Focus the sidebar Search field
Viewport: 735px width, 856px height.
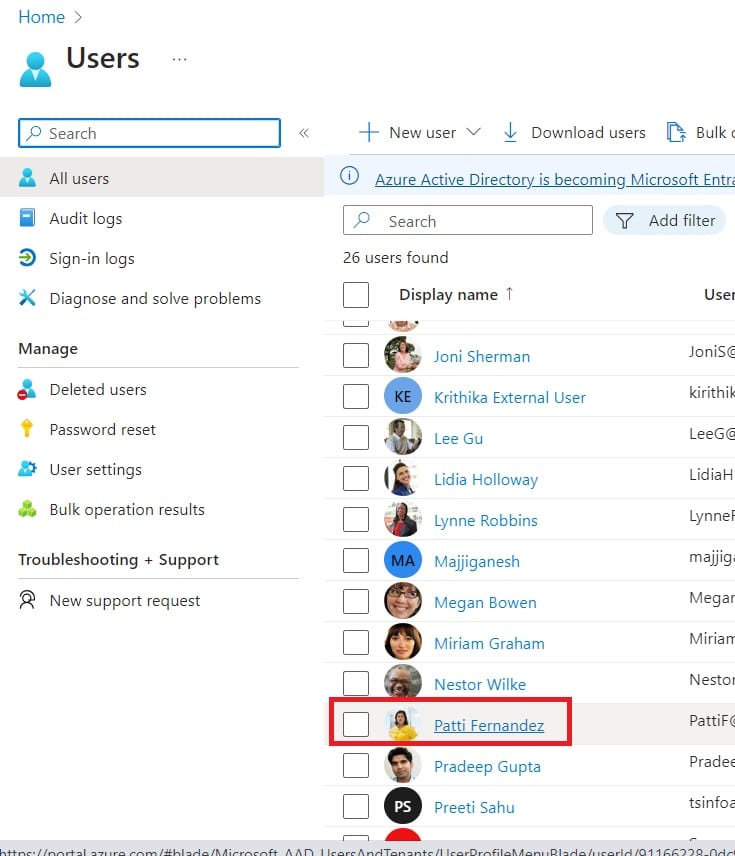point(149,133)
